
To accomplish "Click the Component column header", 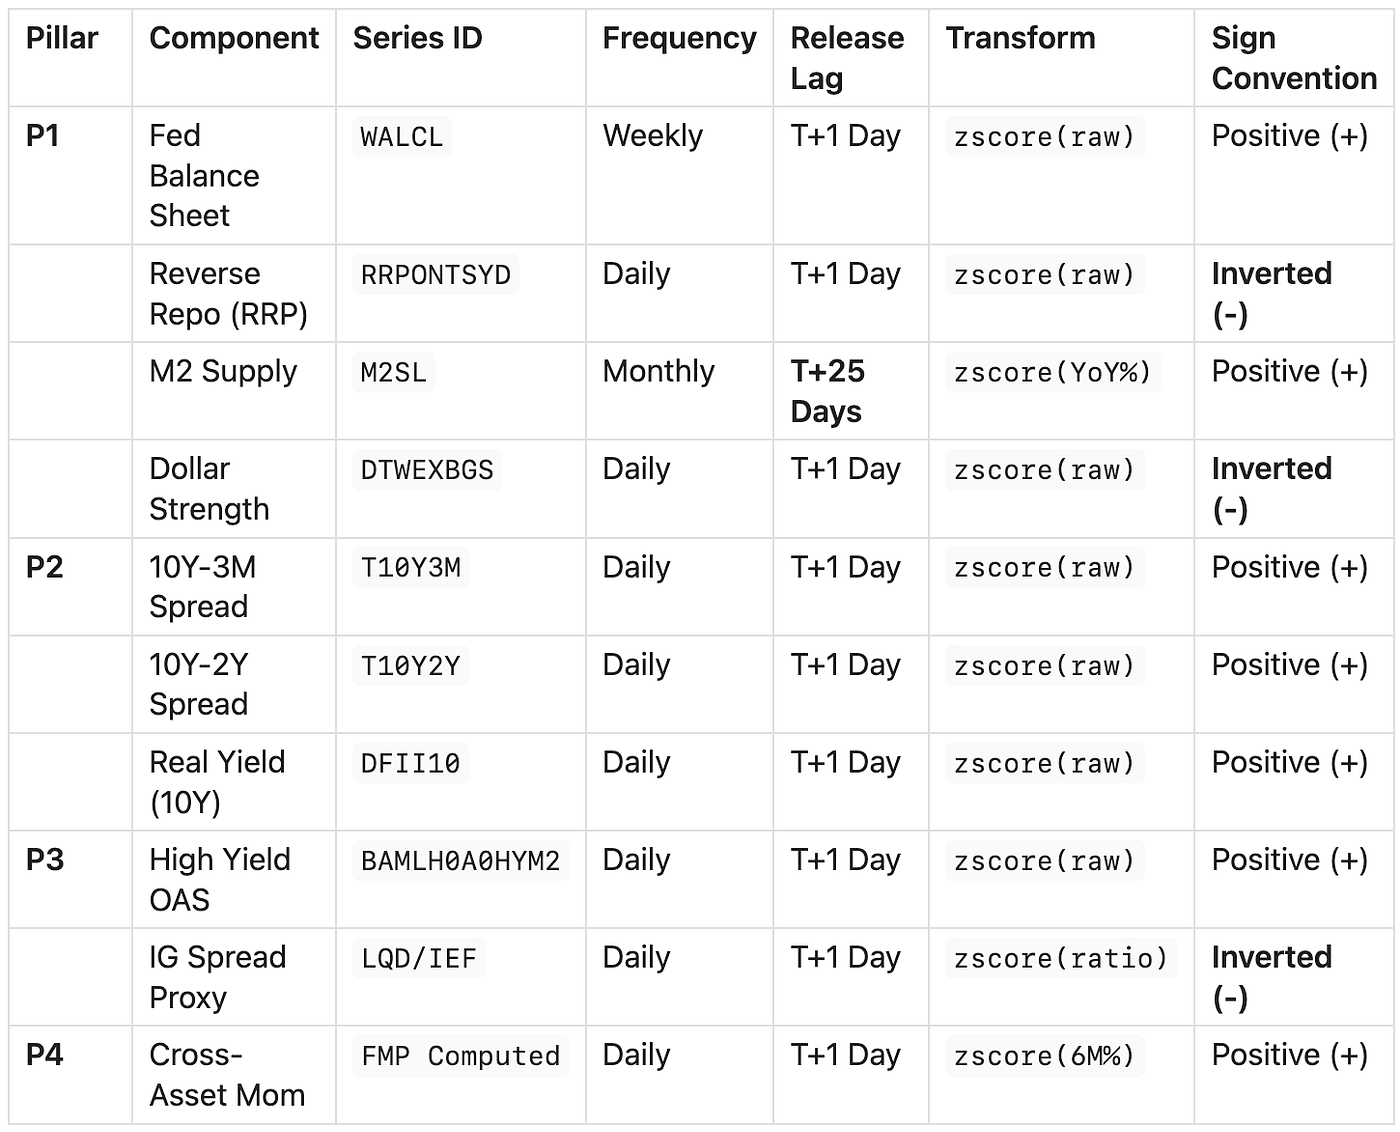I will coord(234,38).
